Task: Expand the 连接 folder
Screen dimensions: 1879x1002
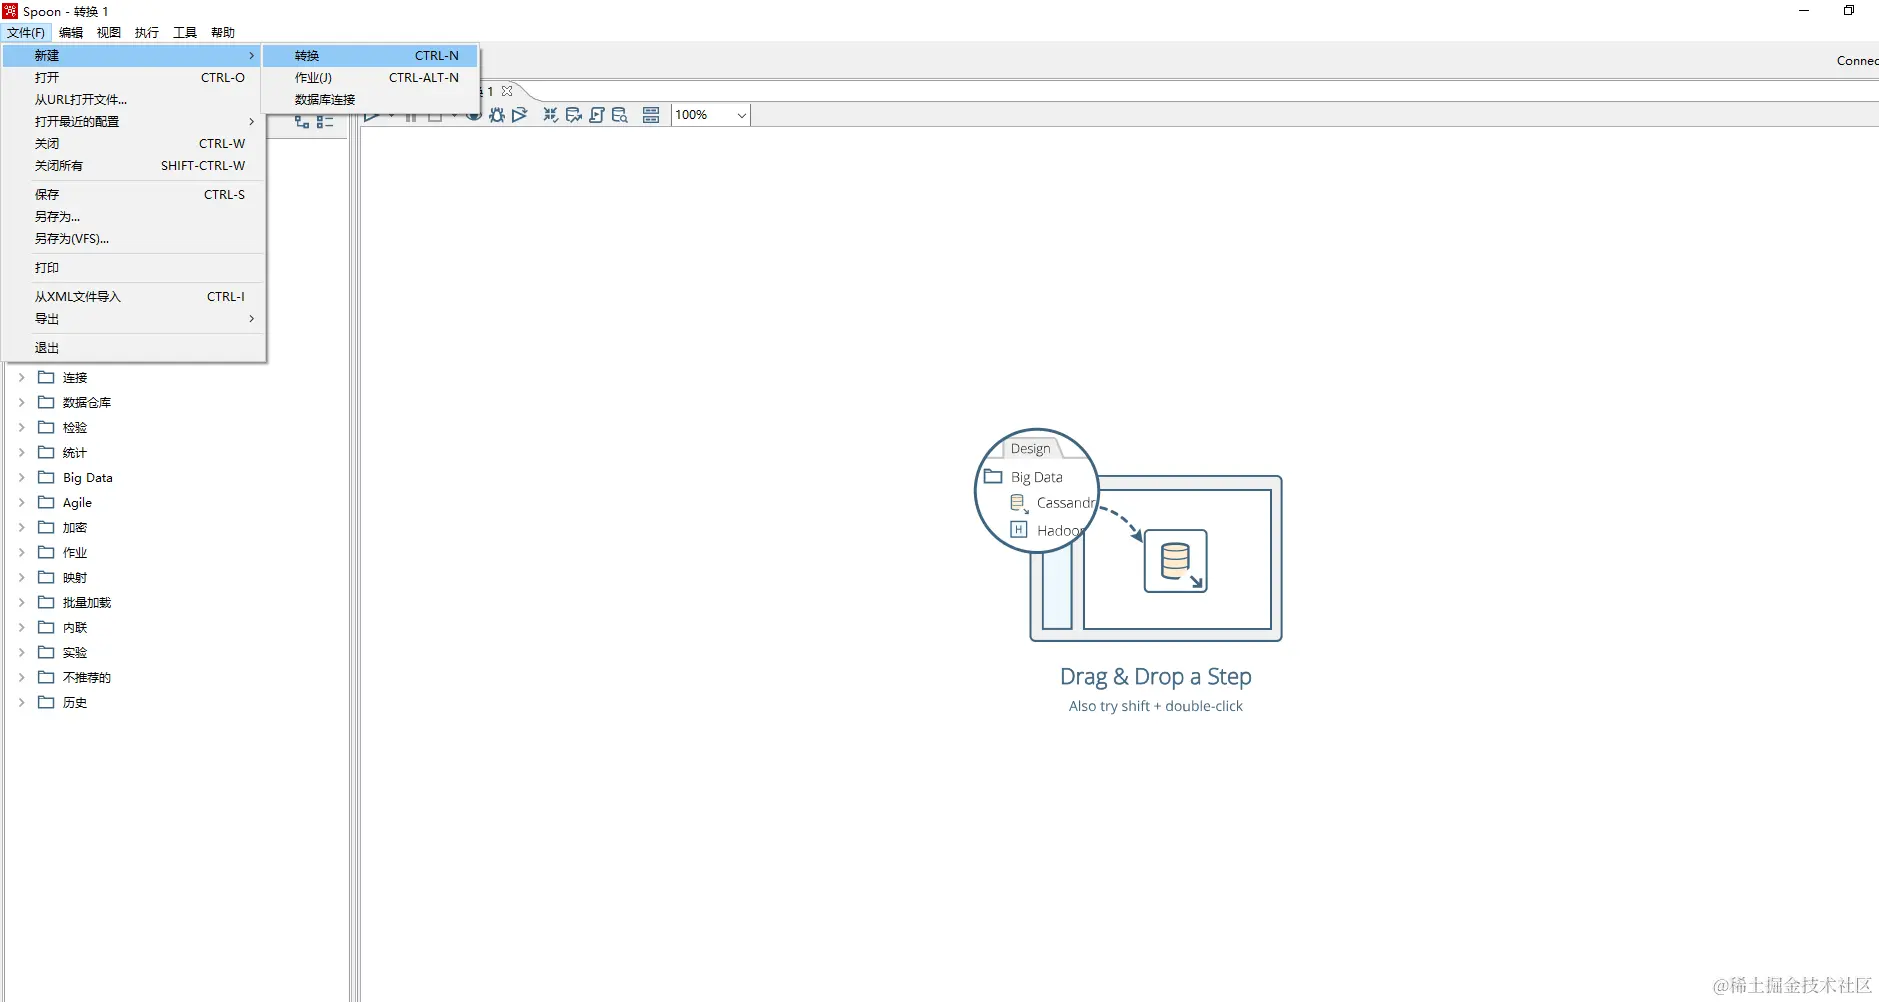Action: pos(21,378)
